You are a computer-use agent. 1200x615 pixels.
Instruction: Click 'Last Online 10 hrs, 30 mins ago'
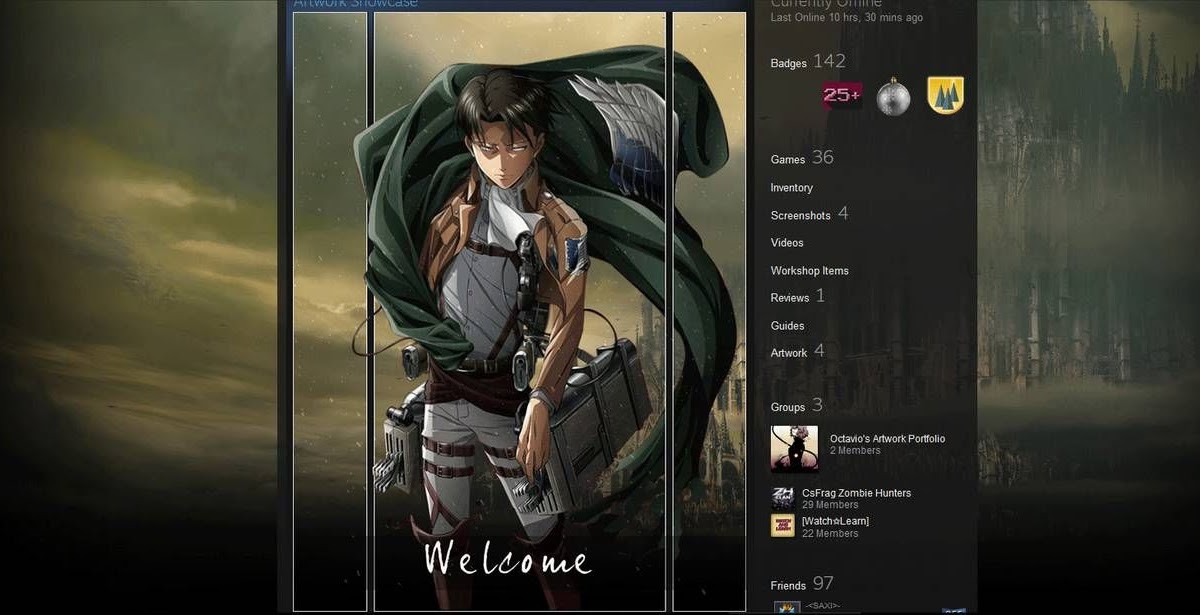click(x=846, y=18)
